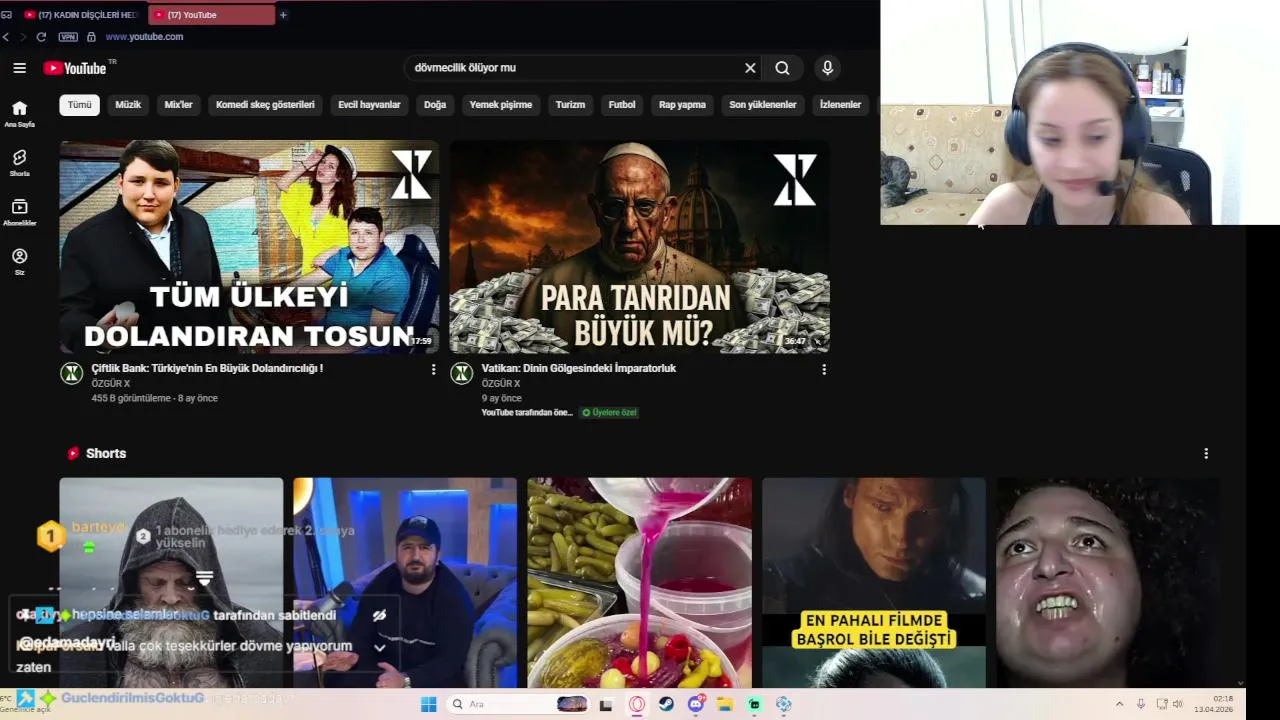Expand the pinned chat message chevron
The image size is (1280, 720).
tap(379, 648)
